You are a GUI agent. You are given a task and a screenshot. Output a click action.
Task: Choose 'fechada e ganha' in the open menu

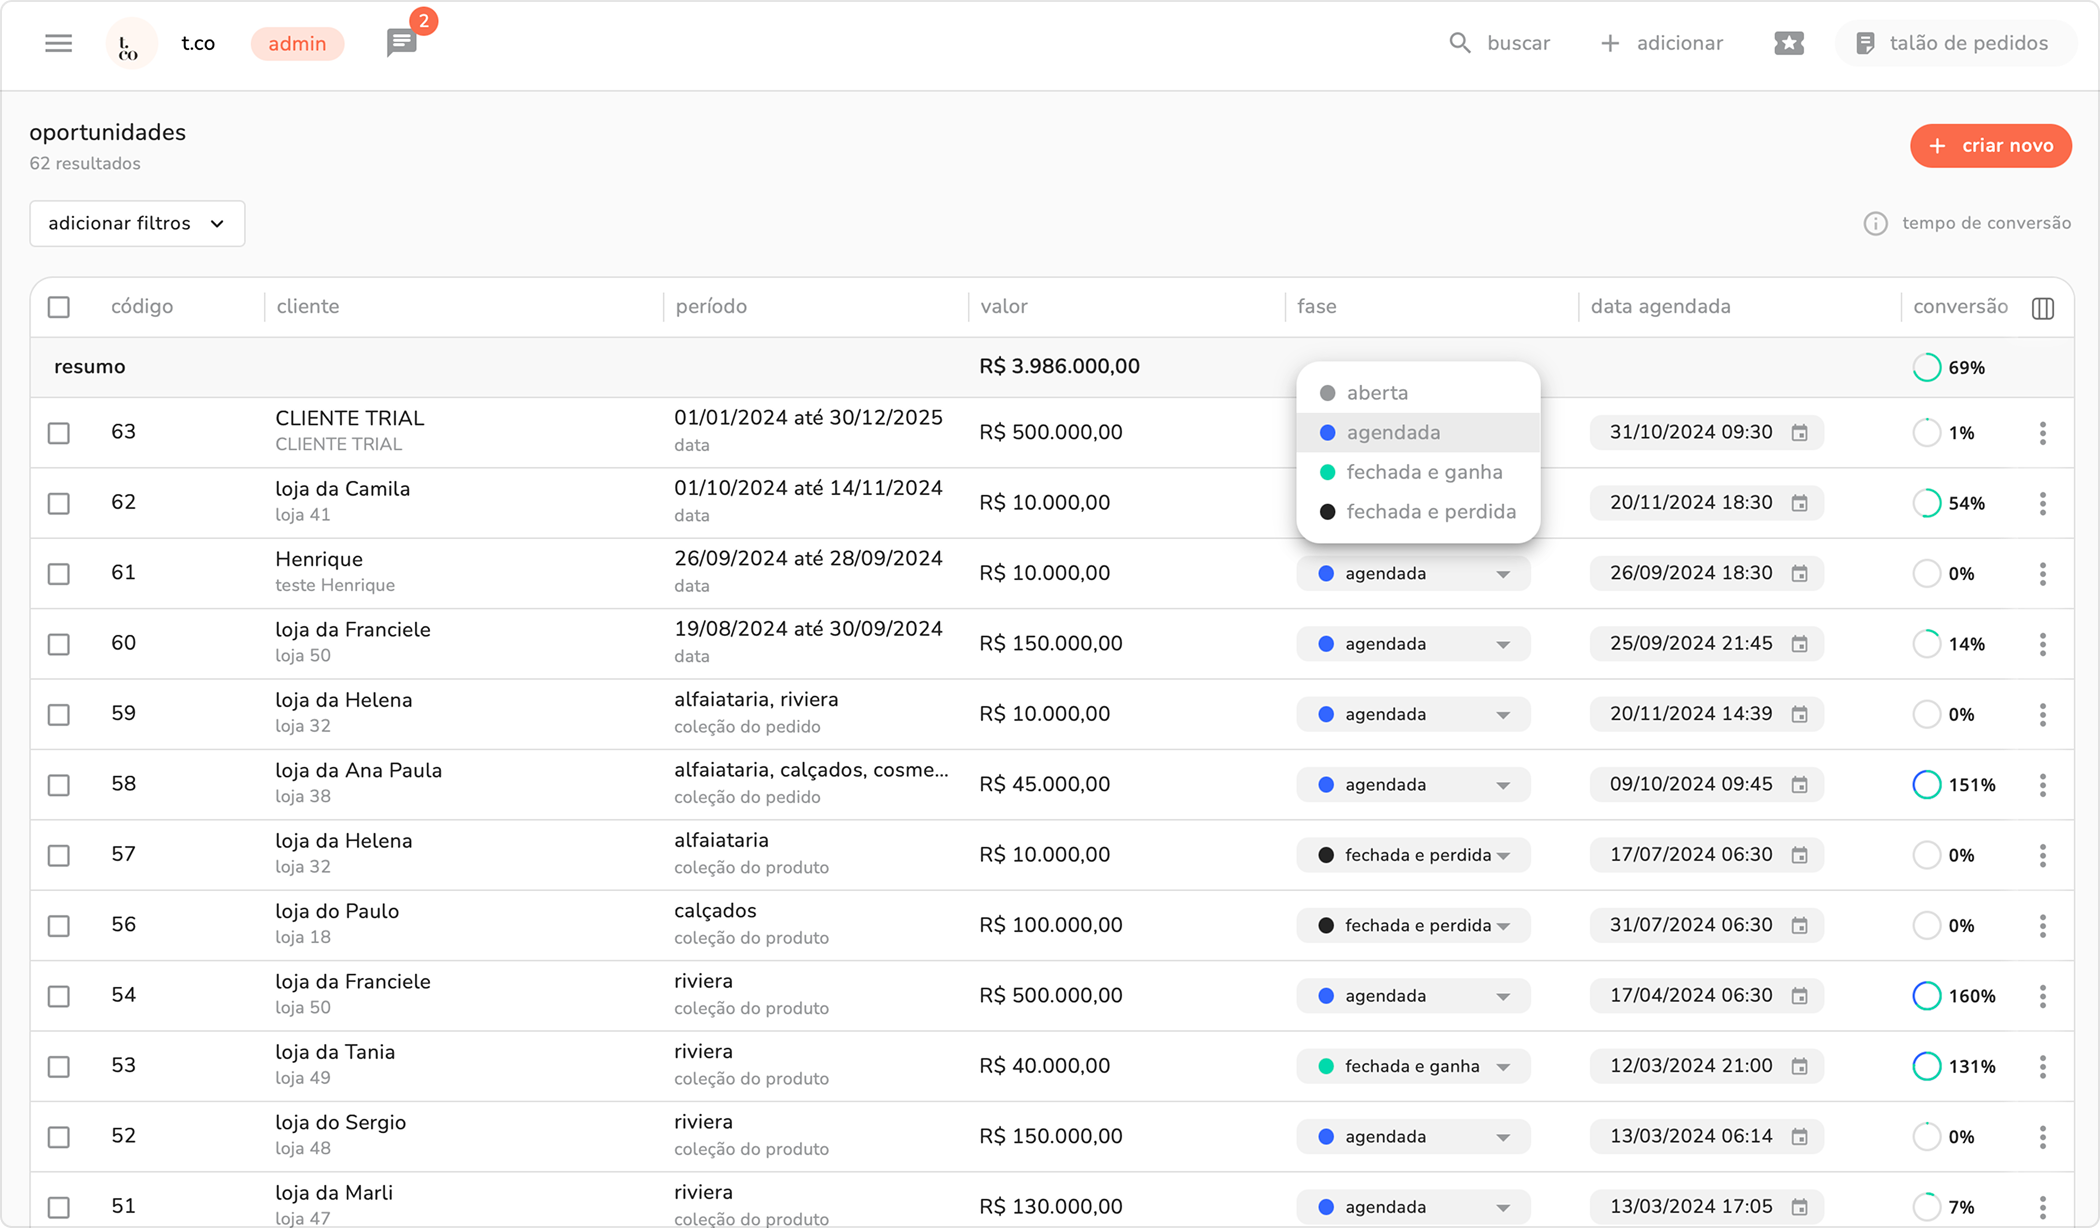(x=1424, y=472)
